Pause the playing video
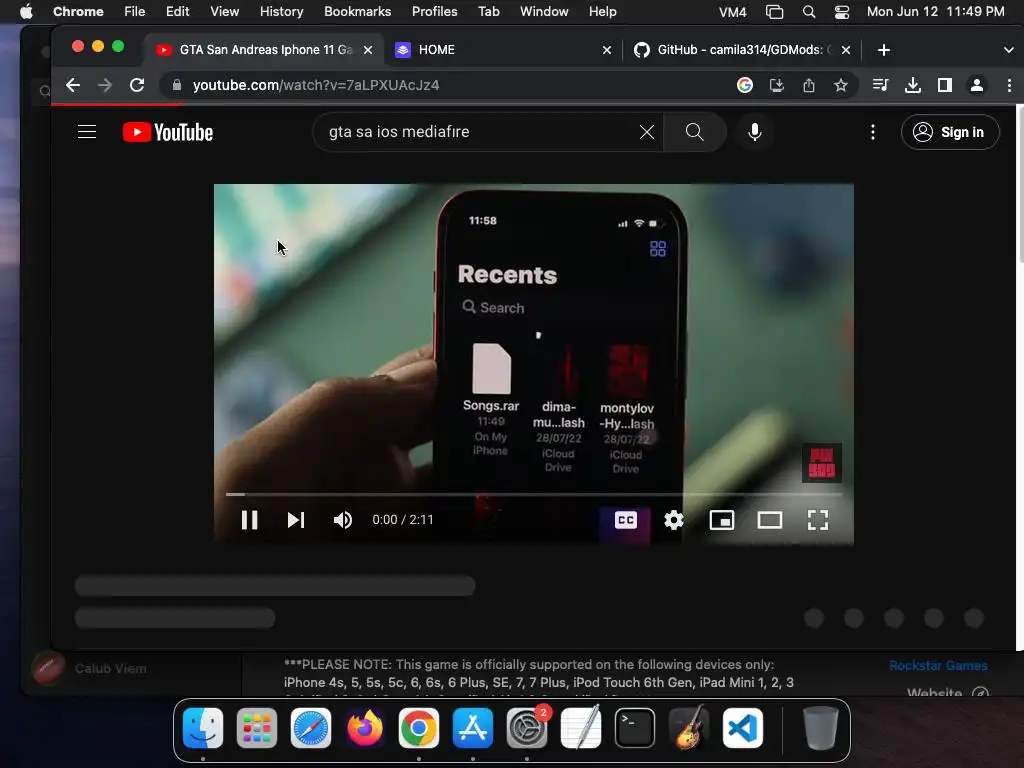 point(249,520)
